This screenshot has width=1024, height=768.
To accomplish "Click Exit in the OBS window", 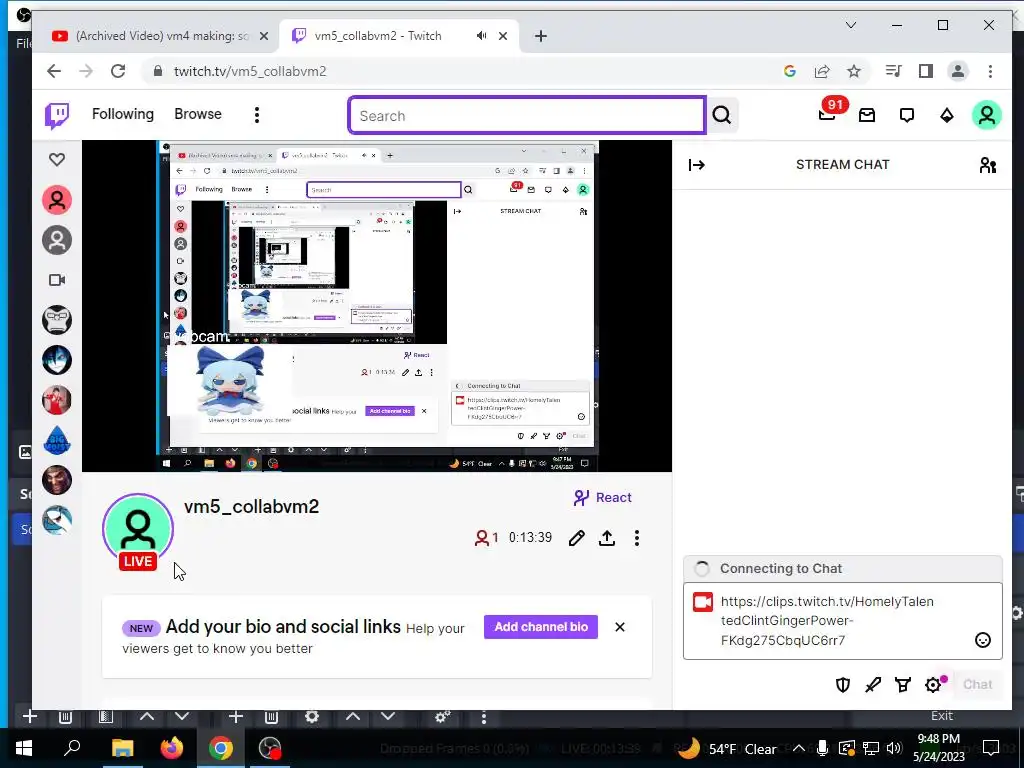I will tap(942, 716).
